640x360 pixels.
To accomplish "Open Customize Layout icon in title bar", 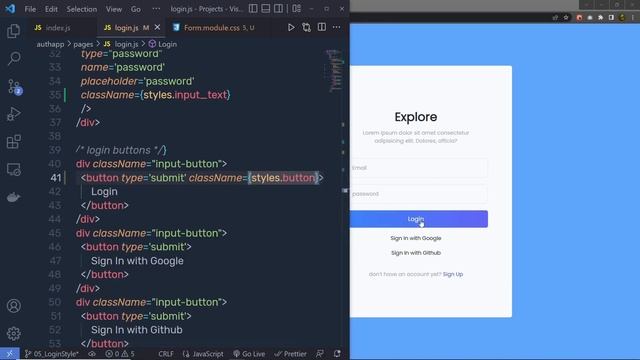I will tap(297, 9).
